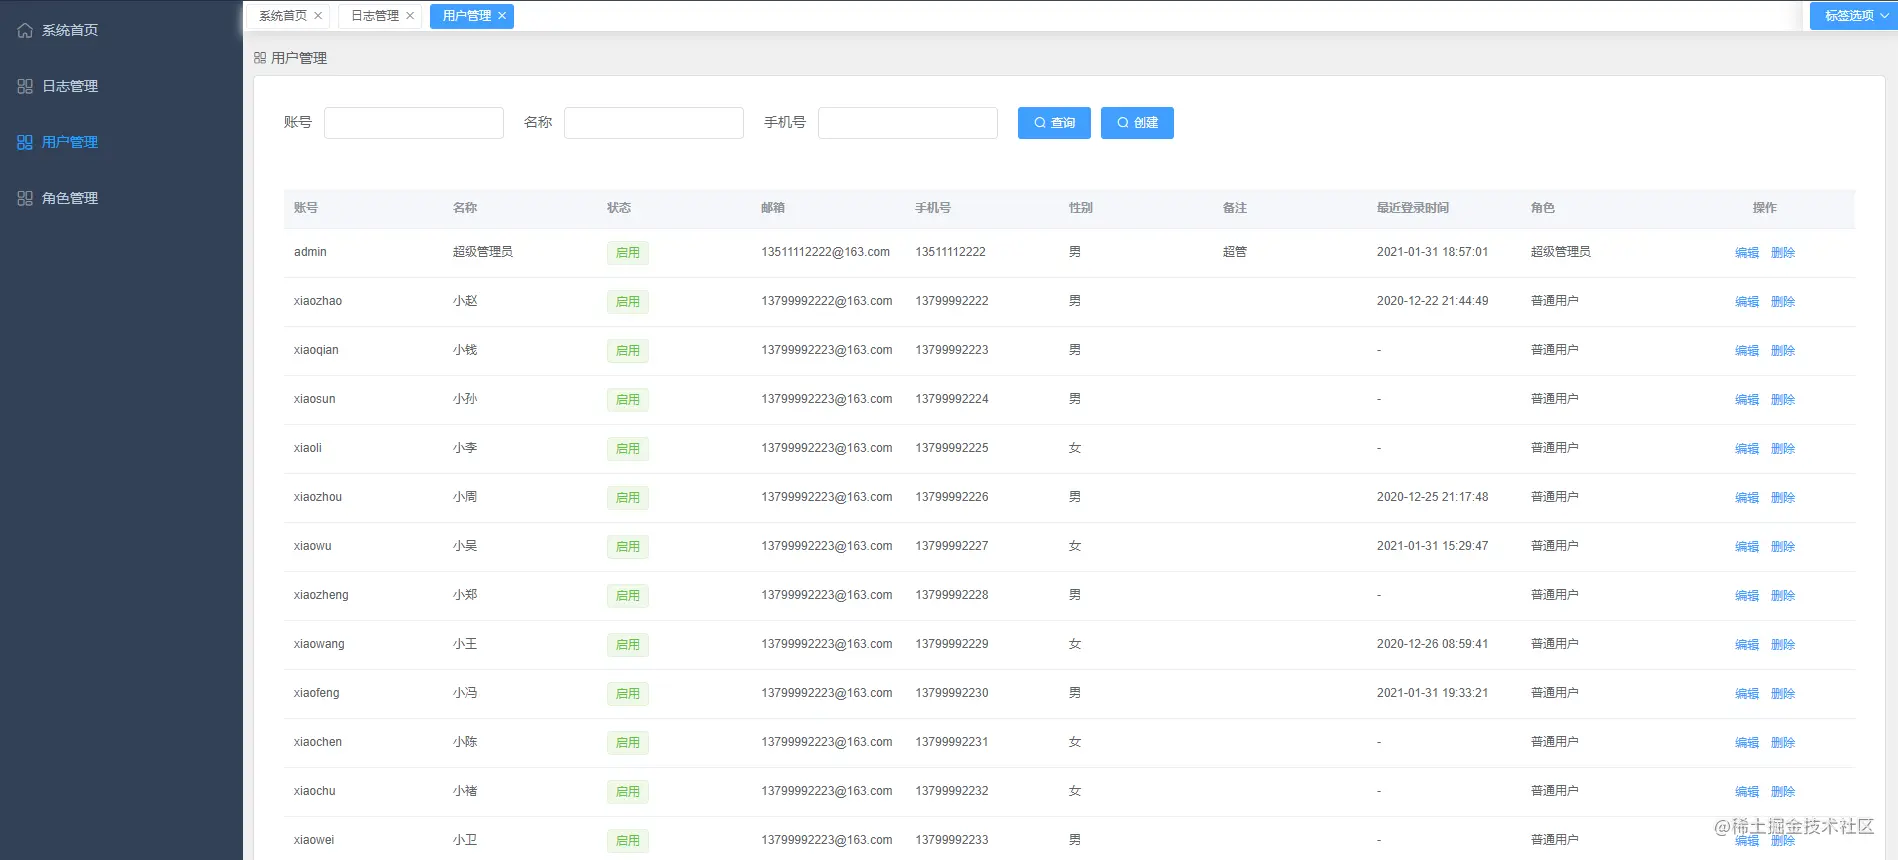Click the 用户管理 breadcrumb title
This screenshot has height=860, width=1898.
pyautogui.click(x=299, y=58)
